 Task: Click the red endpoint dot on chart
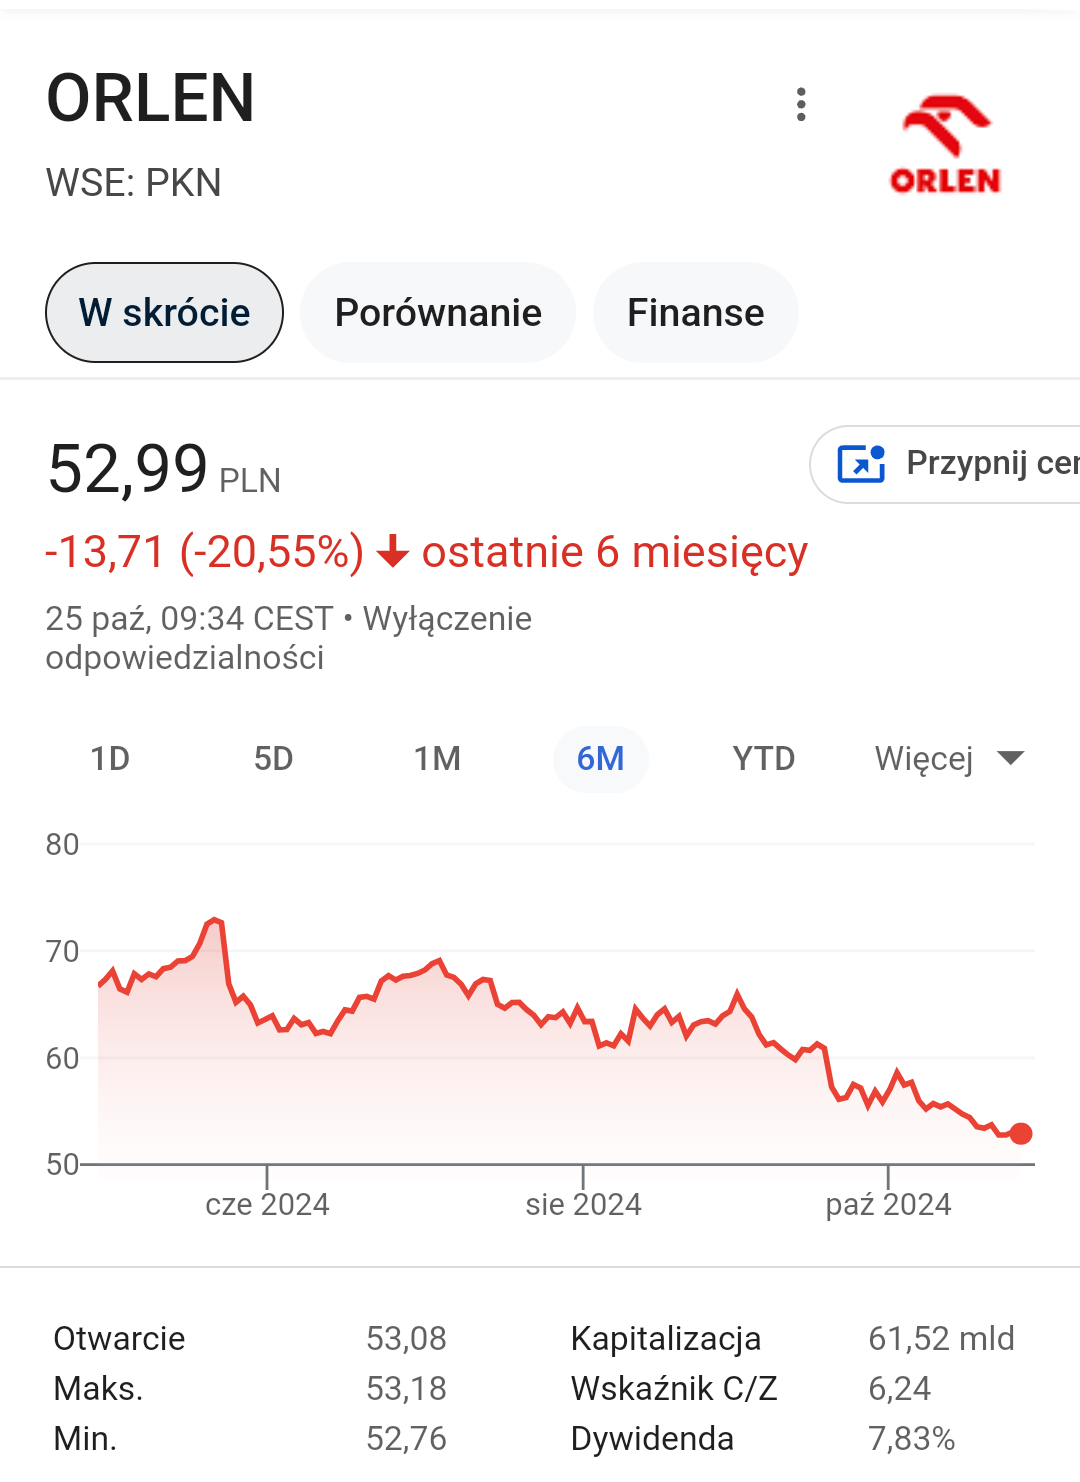coord(1021,1133)
